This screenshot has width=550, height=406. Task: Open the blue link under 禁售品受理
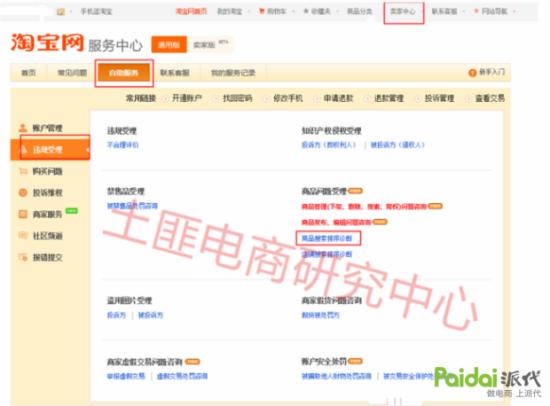pos(132,206)
